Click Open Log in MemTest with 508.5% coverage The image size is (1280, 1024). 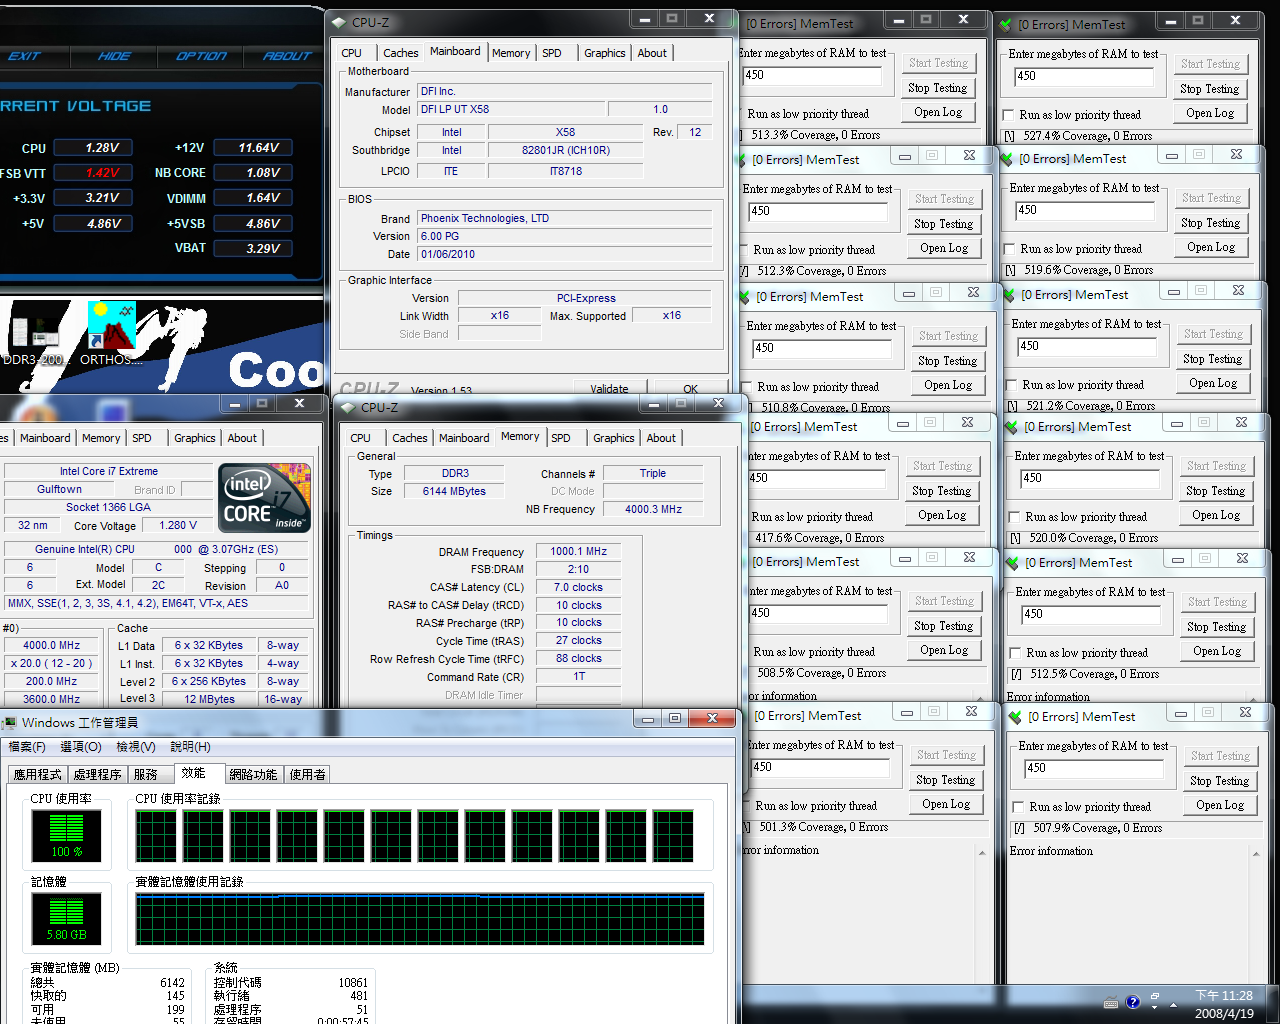pyautogui.click(x=944, y=650)
